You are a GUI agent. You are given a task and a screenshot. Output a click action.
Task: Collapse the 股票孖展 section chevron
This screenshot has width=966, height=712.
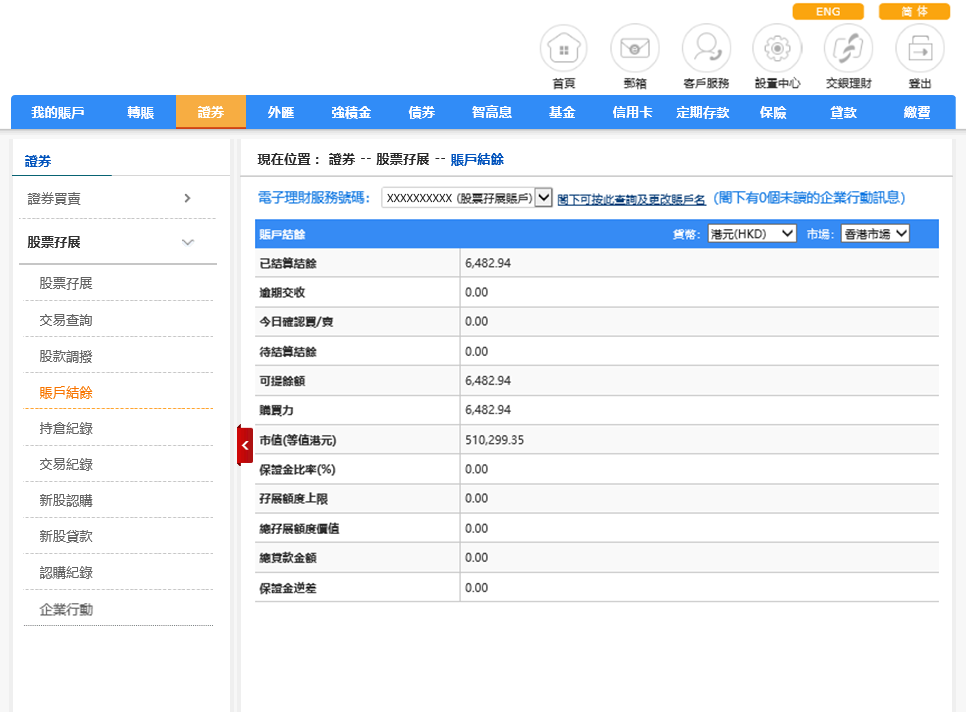click(x=187, y=242)
